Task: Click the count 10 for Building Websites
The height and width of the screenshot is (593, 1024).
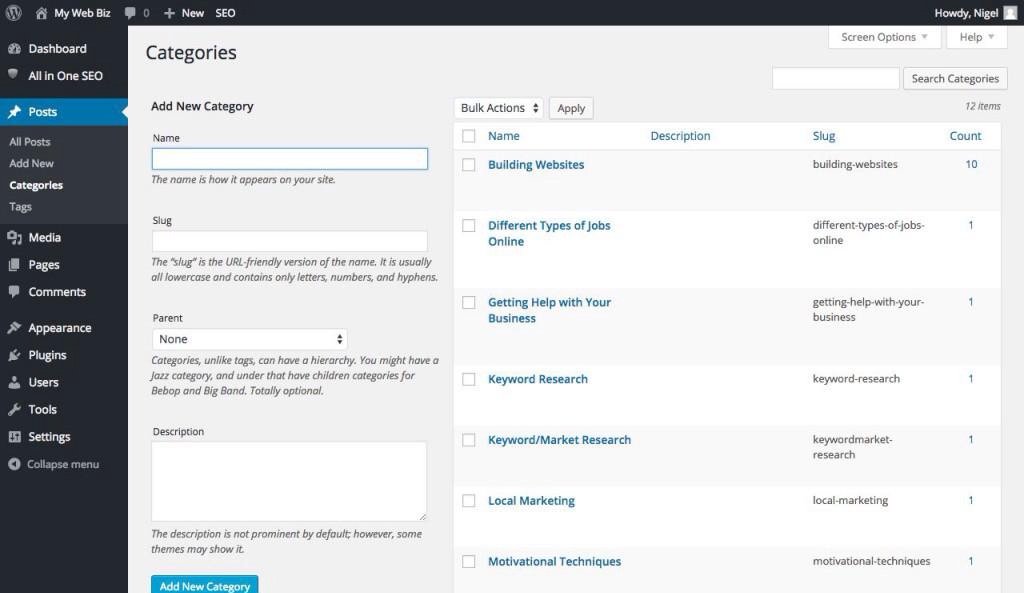Action: [971, 165]
